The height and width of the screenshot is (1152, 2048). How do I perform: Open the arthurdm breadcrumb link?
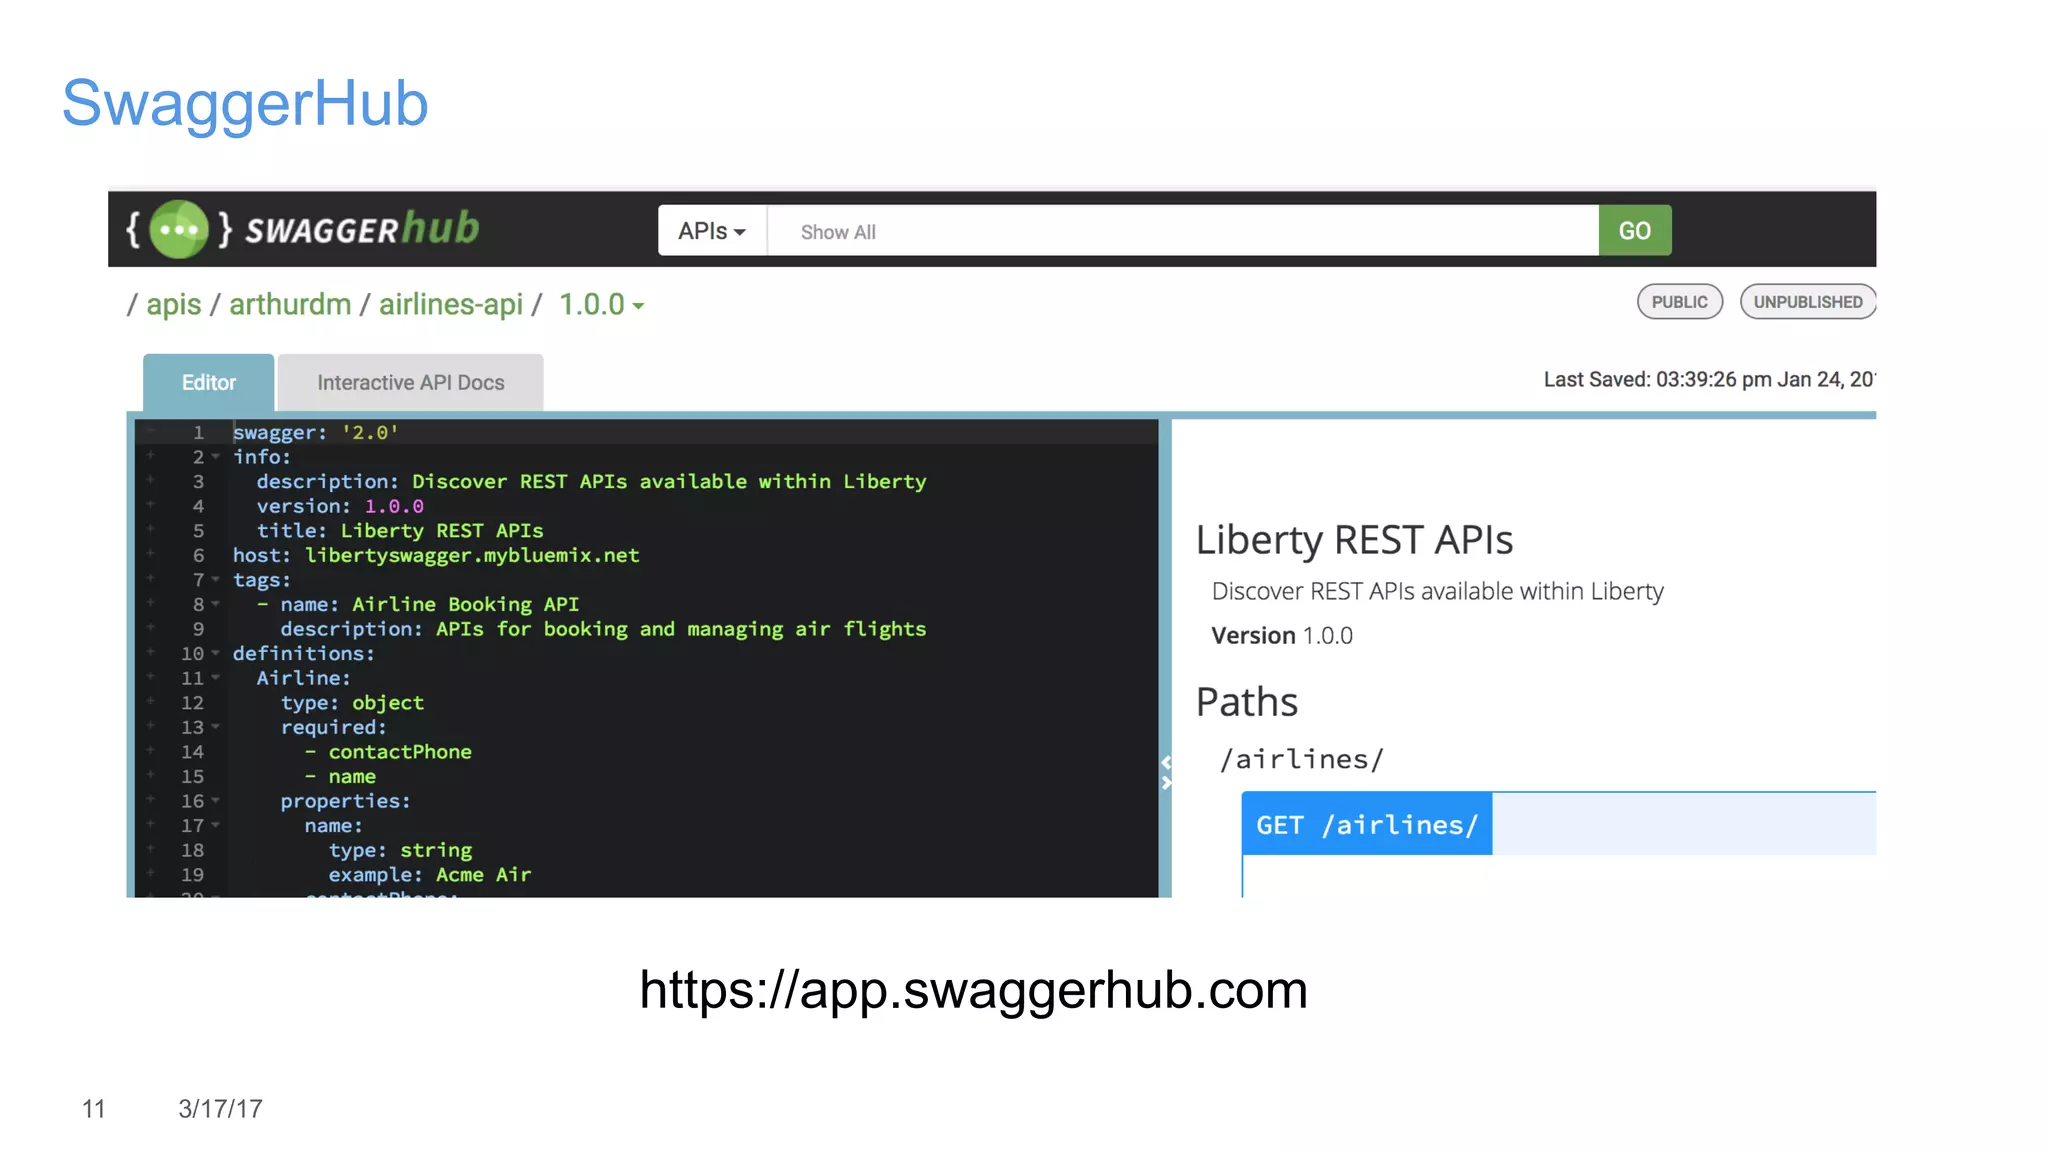[290, 304]
